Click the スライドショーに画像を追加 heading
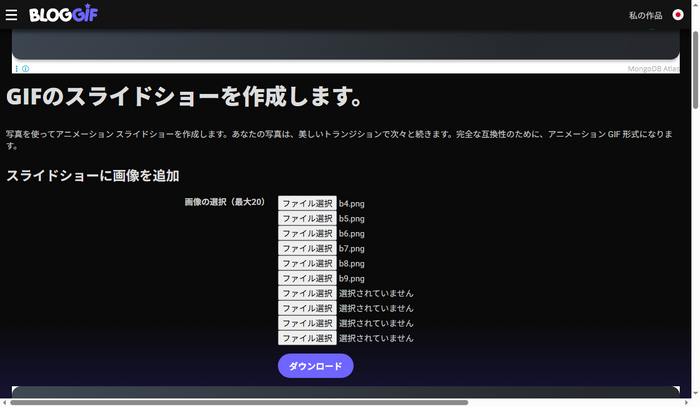Image resolution: width=700 pixels, height=407 pixels. 93,175
